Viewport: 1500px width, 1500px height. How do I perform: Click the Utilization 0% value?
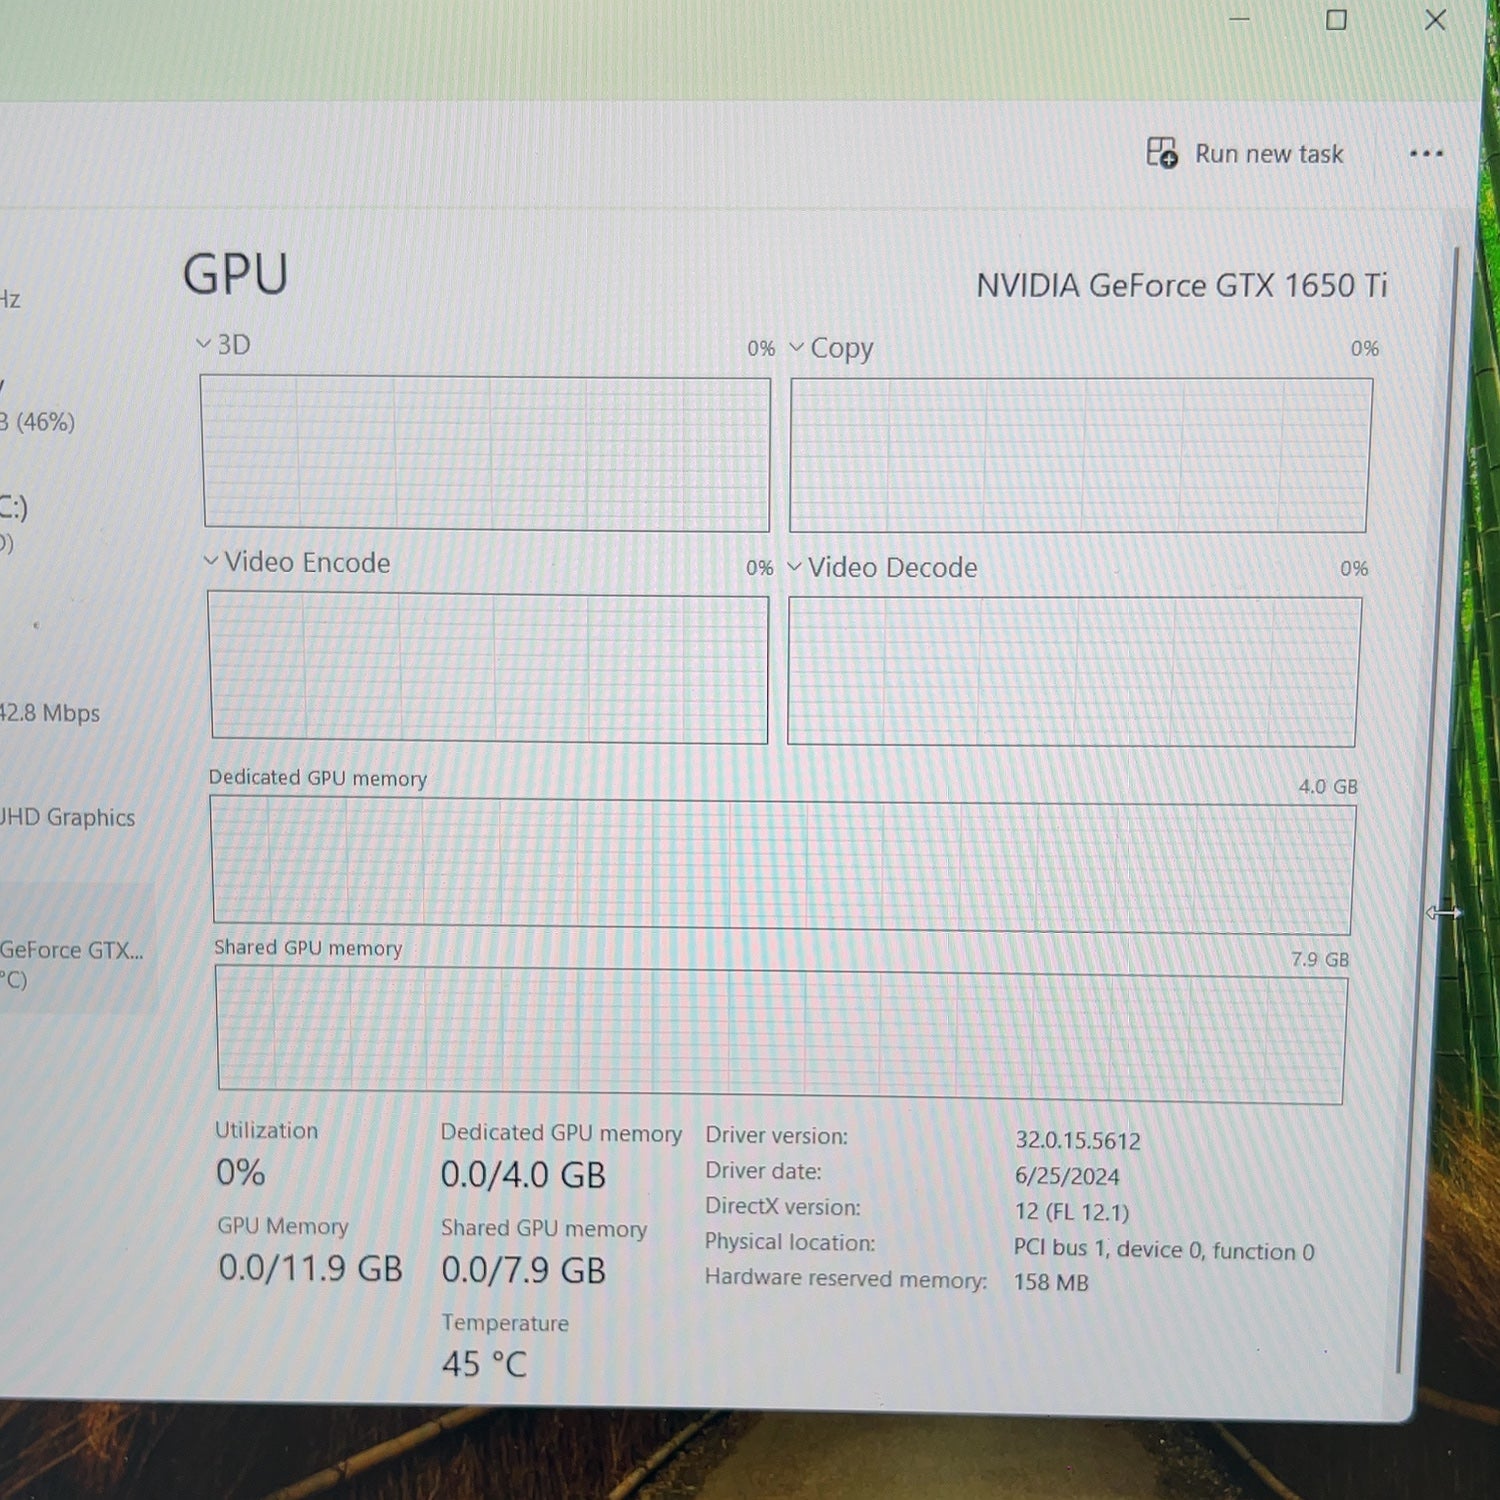point(240,1172)
